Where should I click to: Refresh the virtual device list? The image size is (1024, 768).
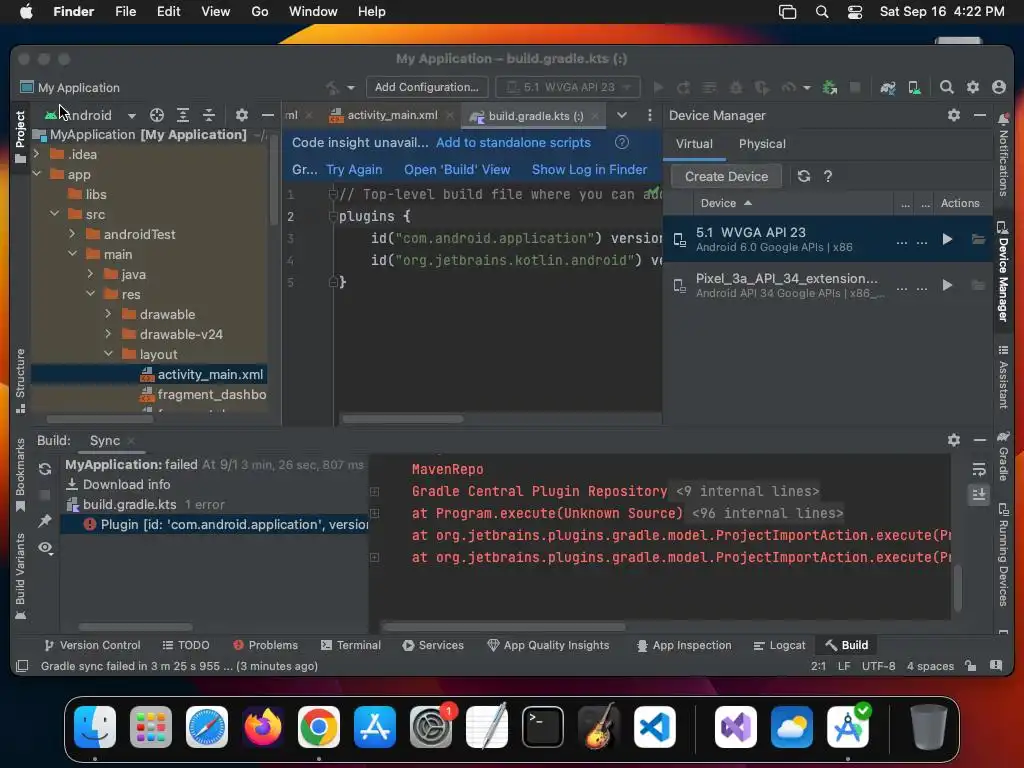804,176
